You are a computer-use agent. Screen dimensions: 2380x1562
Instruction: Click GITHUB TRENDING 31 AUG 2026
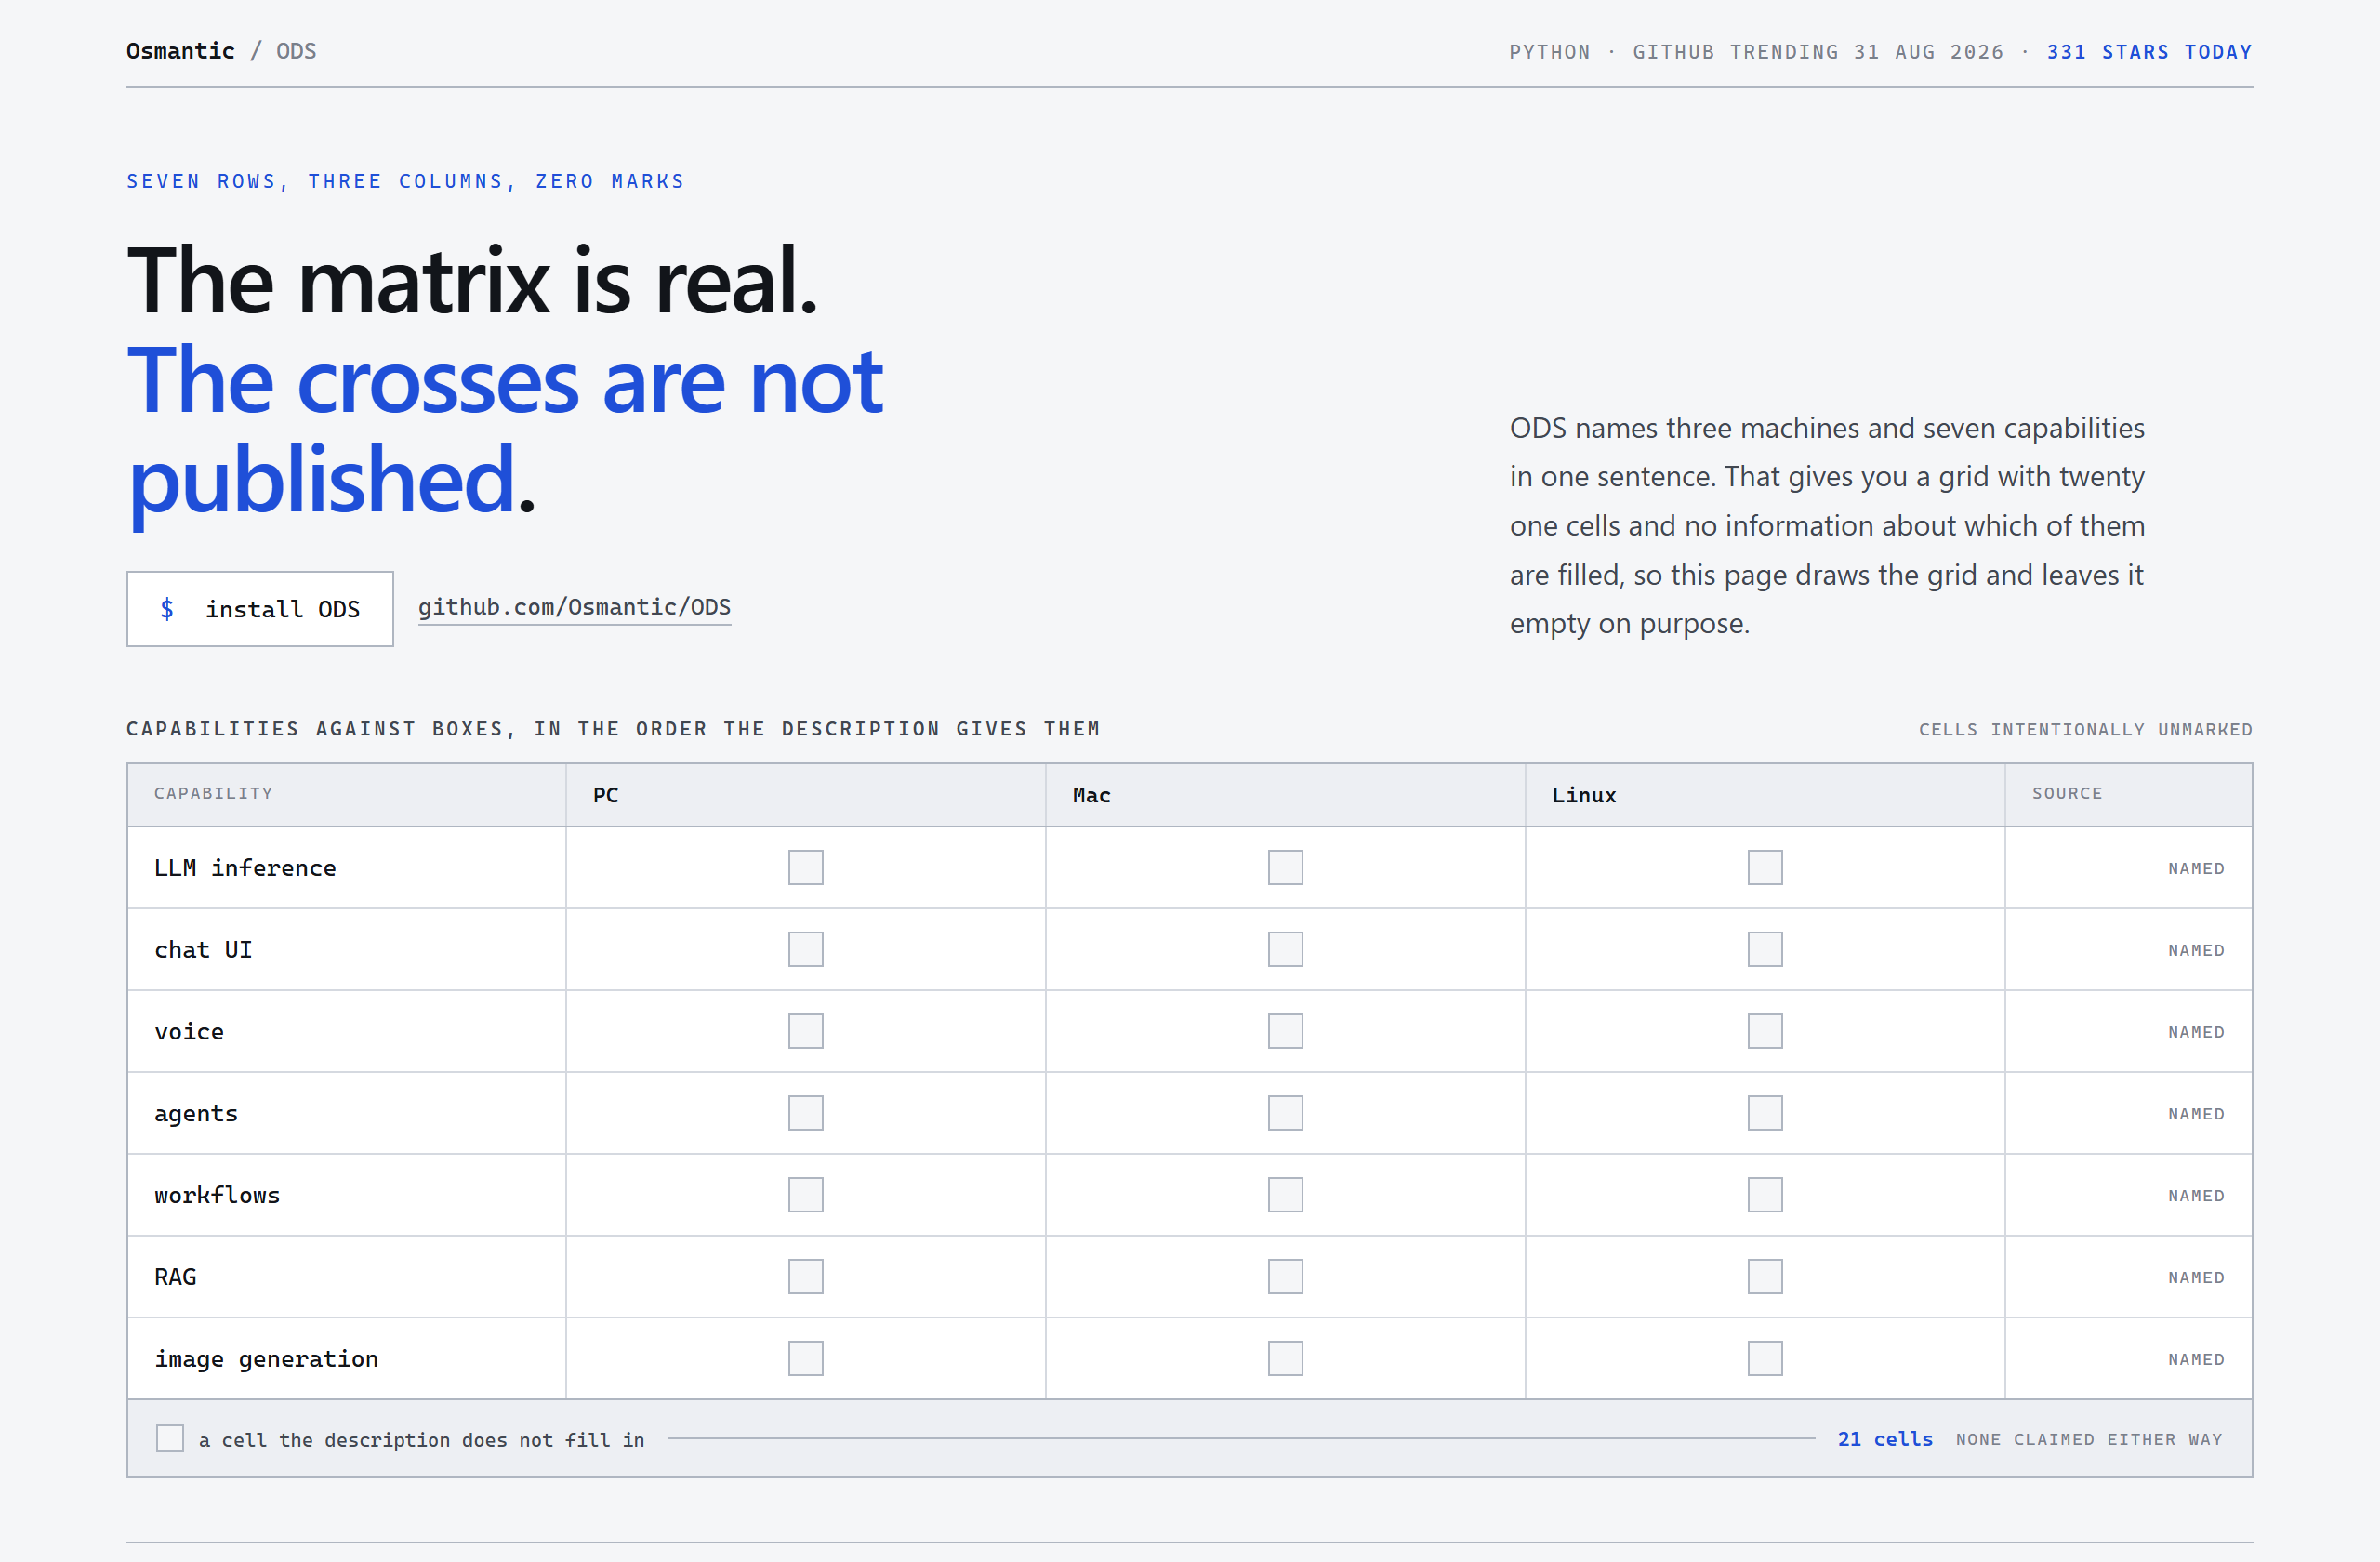tap(1818, 52)
